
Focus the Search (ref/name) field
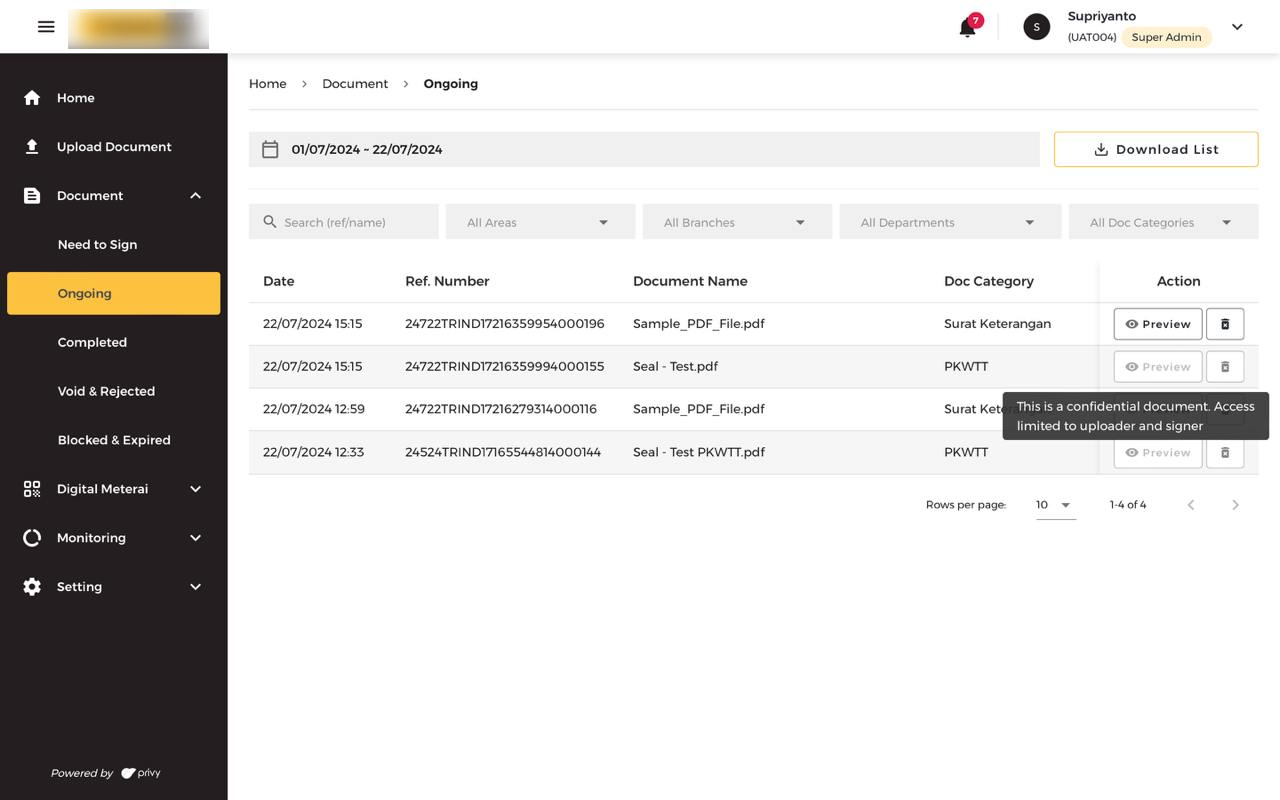(344, 222)
